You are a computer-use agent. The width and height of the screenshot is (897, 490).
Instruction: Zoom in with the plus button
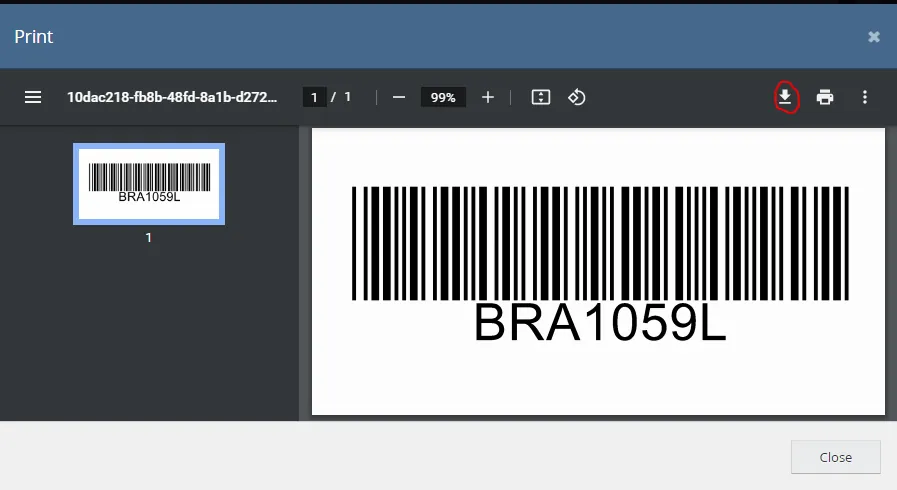(487, 97)
